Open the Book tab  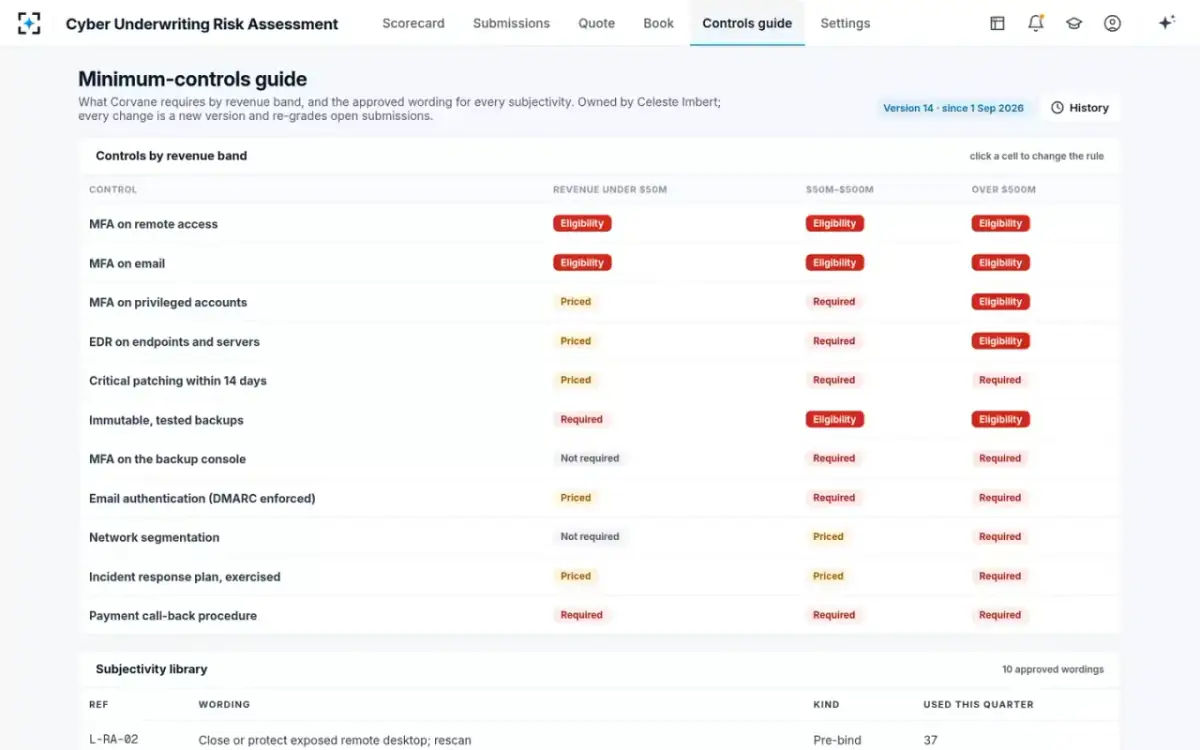(659, 23)
